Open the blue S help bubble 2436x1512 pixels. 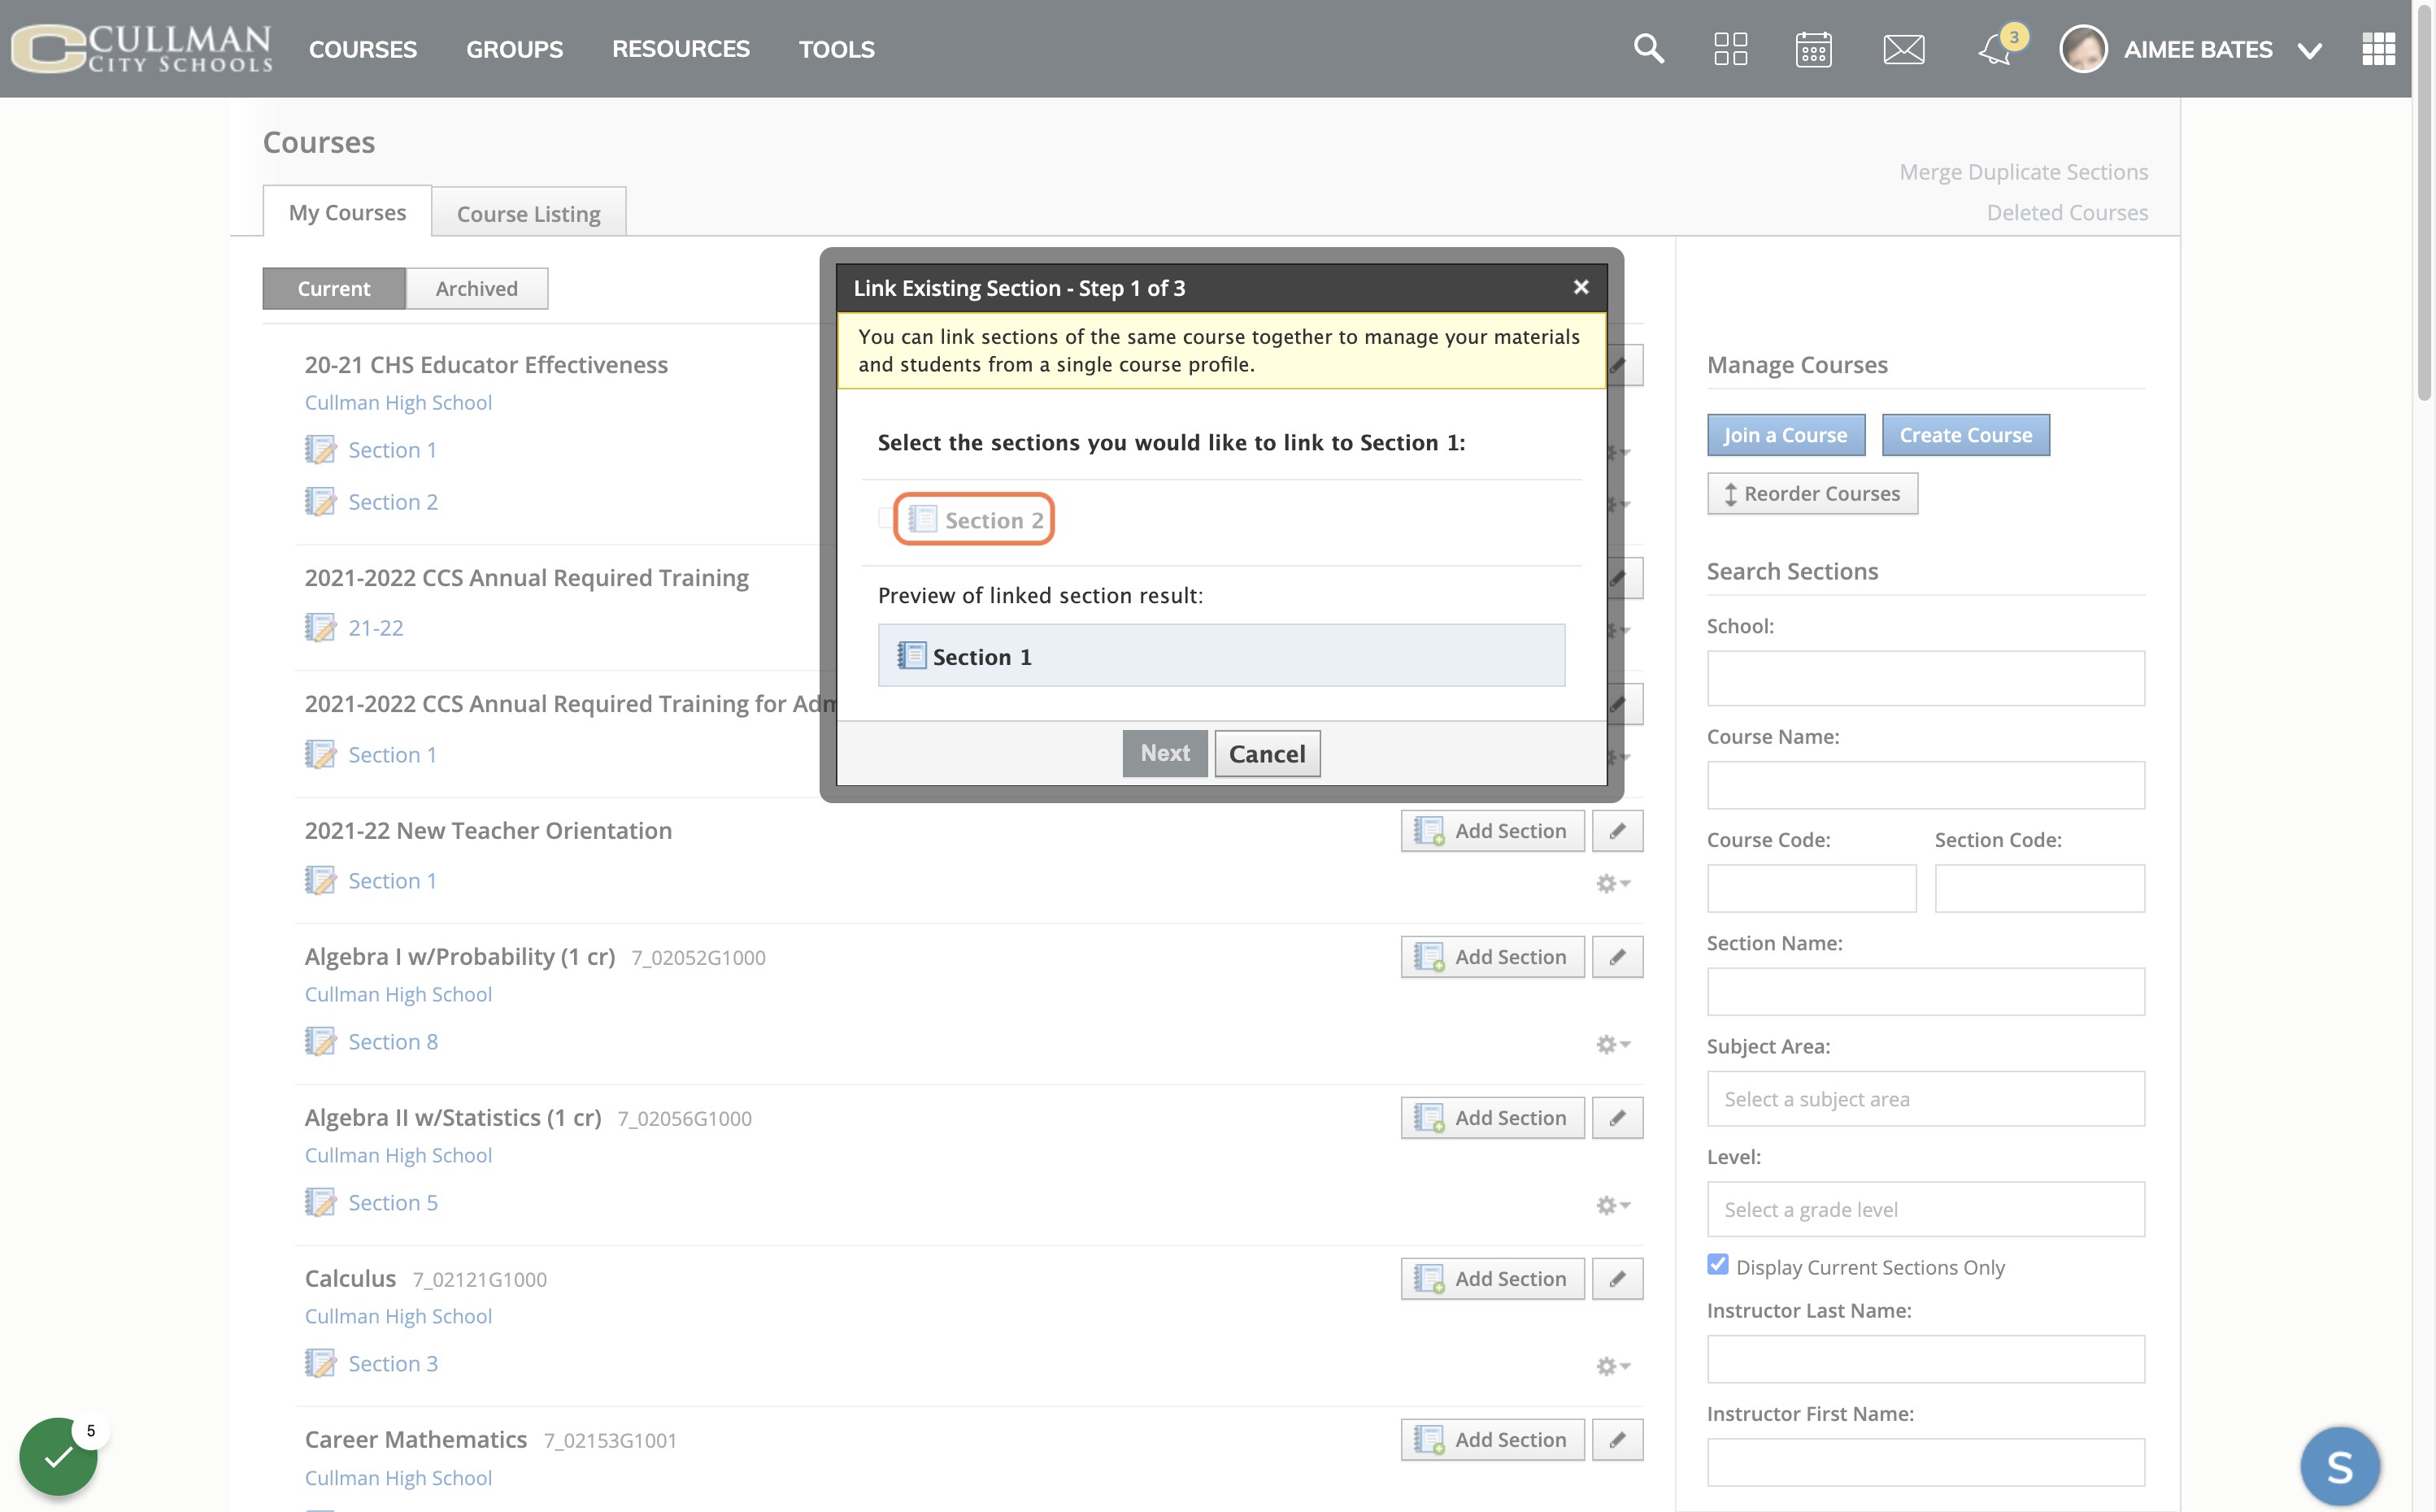pos(2339,1466)
